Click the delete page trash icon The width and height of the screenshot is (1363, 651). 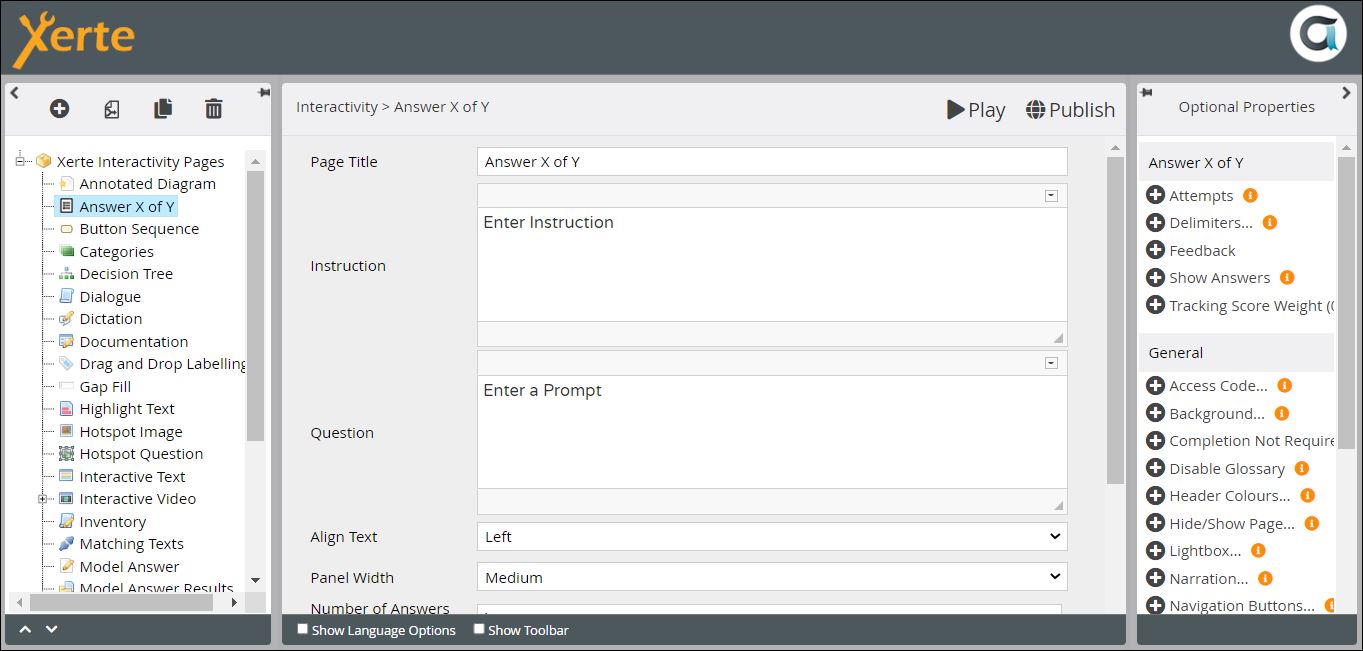coord(213,109)
